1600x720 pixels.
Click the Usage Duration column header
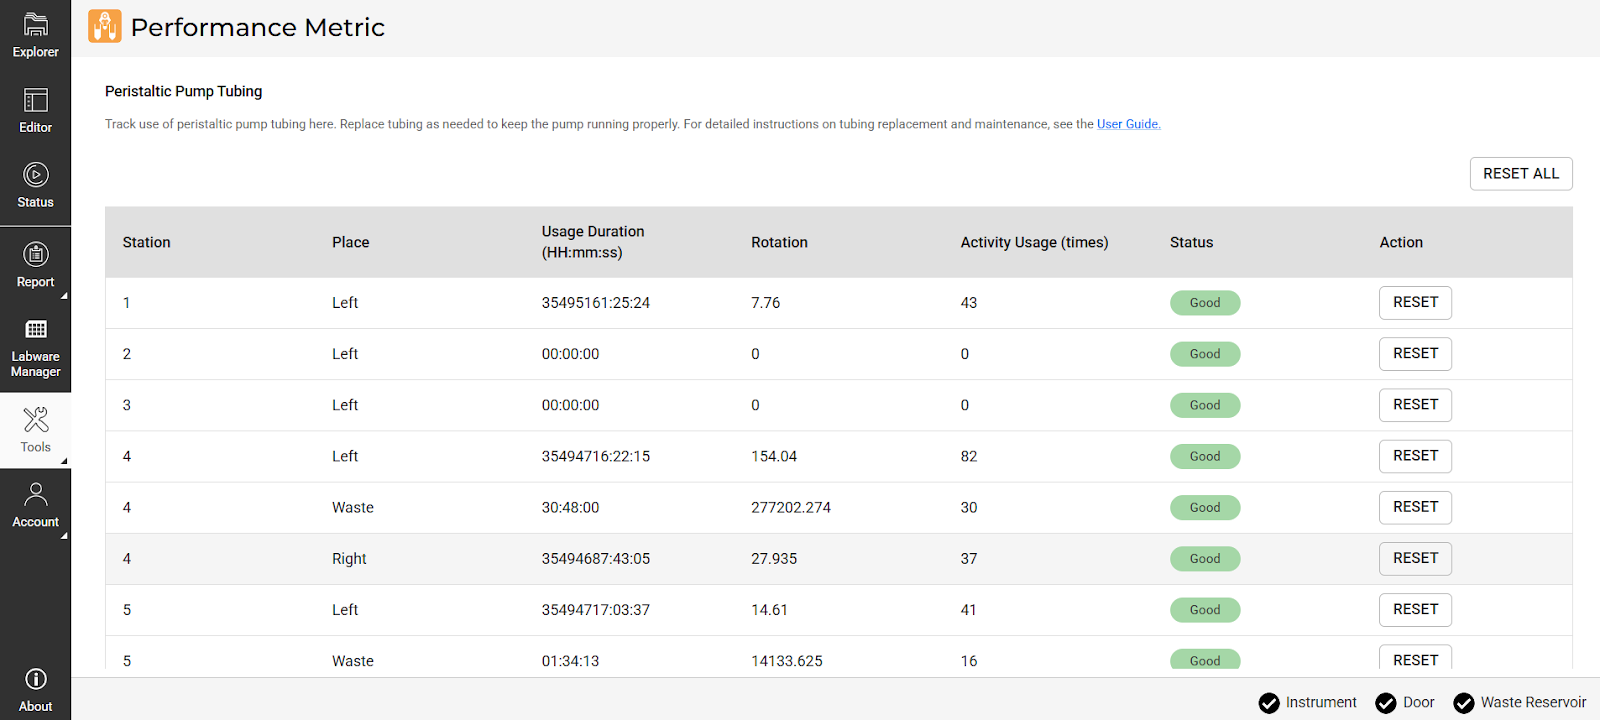(x=593, y=242)
